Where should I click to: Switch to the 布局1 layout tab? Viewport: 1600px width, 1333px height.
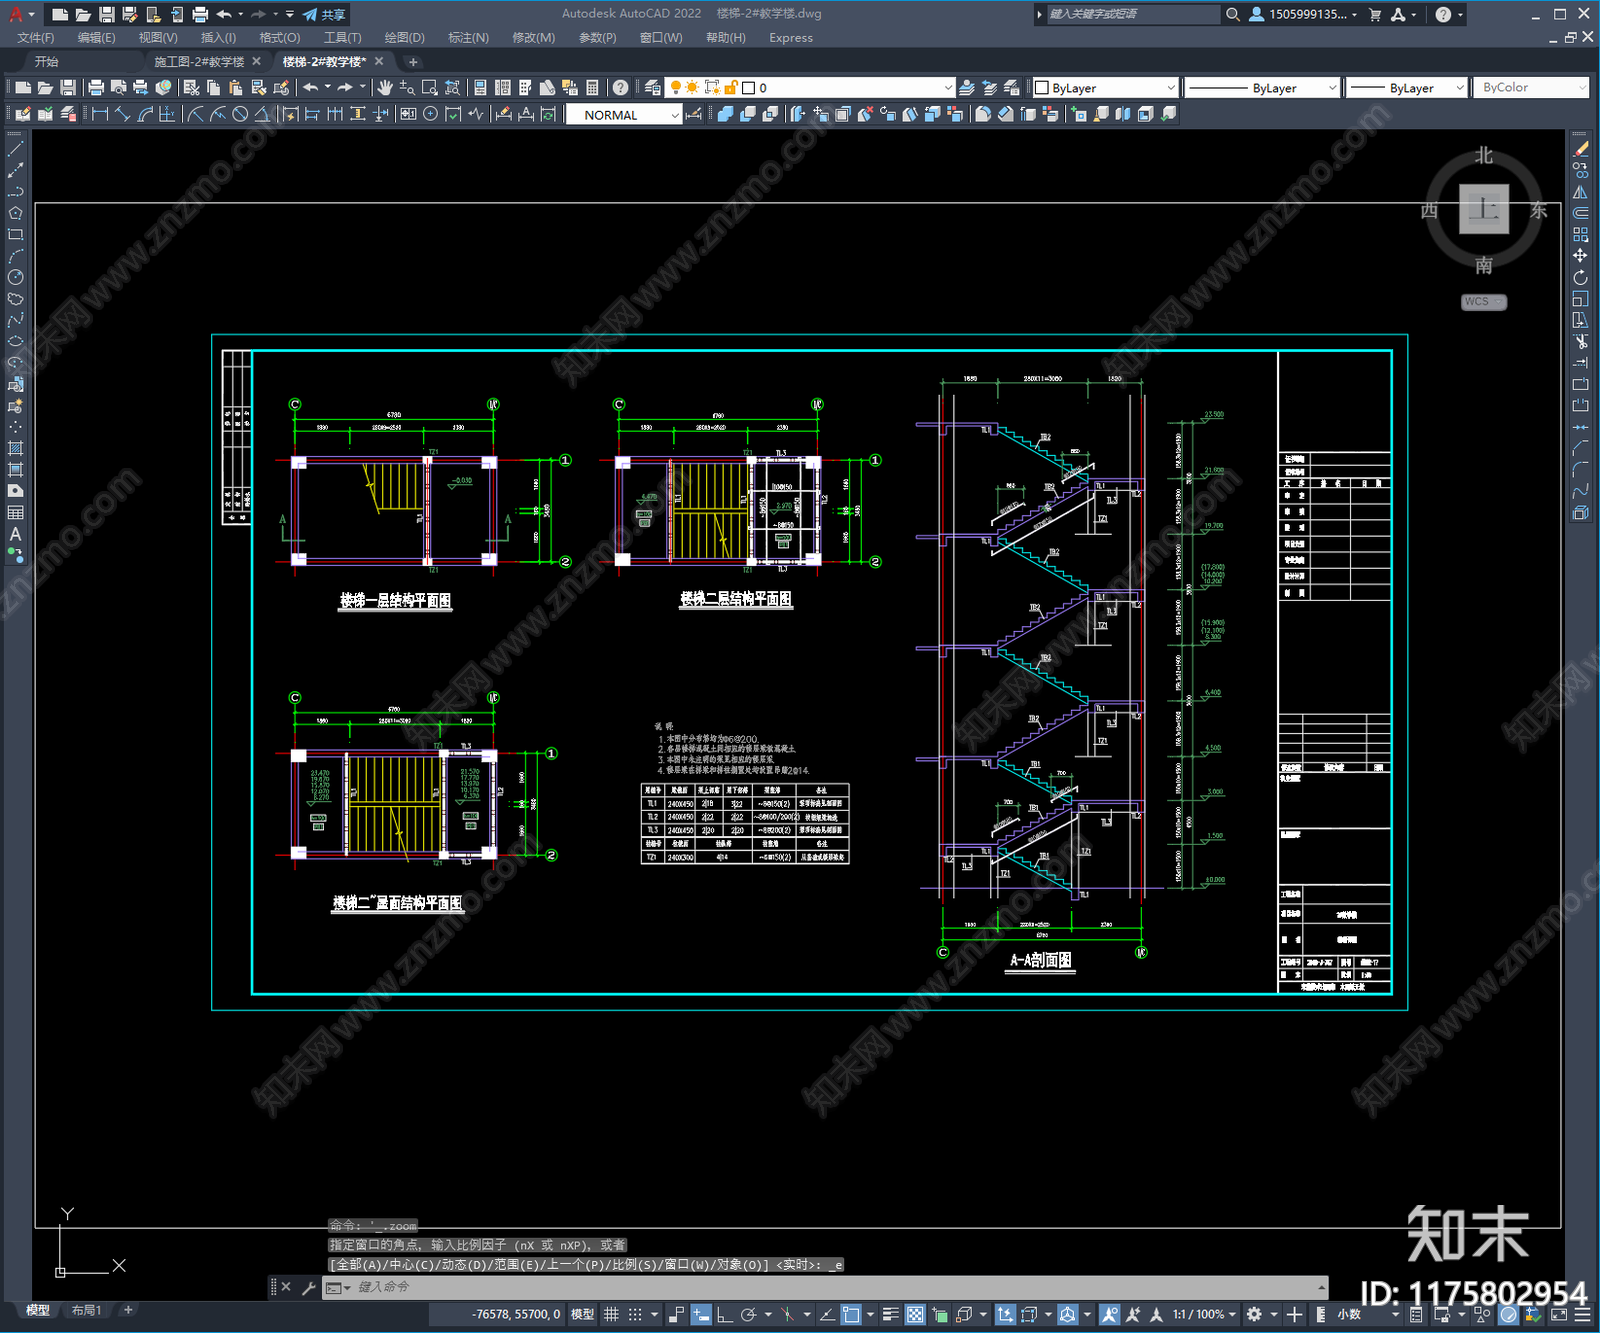tap(87, 1310)
